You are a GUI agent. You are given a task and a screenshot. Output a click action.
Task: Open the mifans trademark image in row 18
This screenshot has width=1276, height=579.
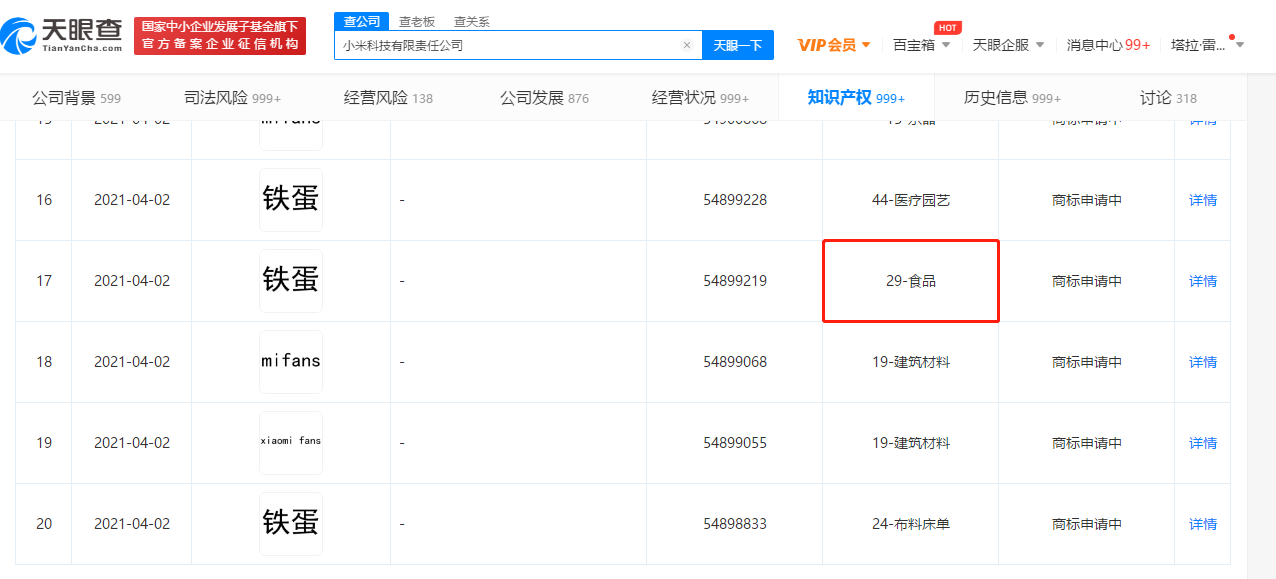tap(291, 362)
